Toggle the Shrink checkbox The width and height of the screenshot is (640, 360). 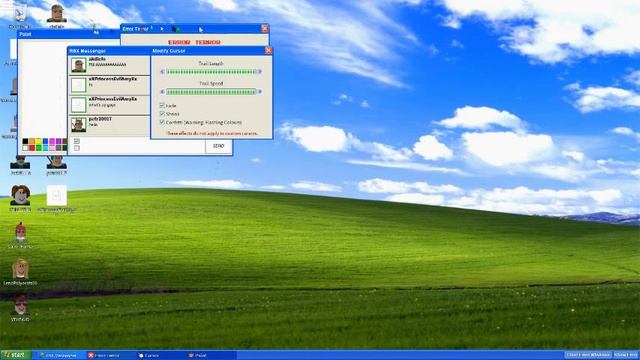[x=162, y=113]
